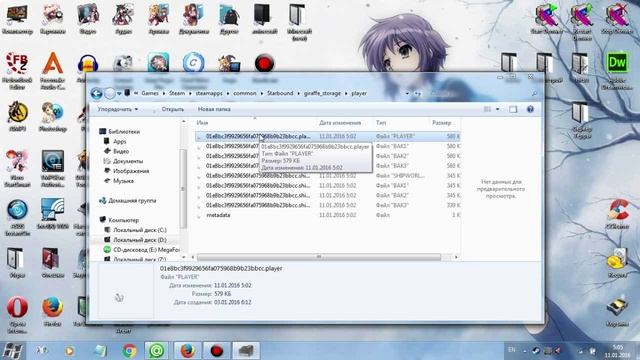Open the Firefox desktop shortcut

click(53, 312)
